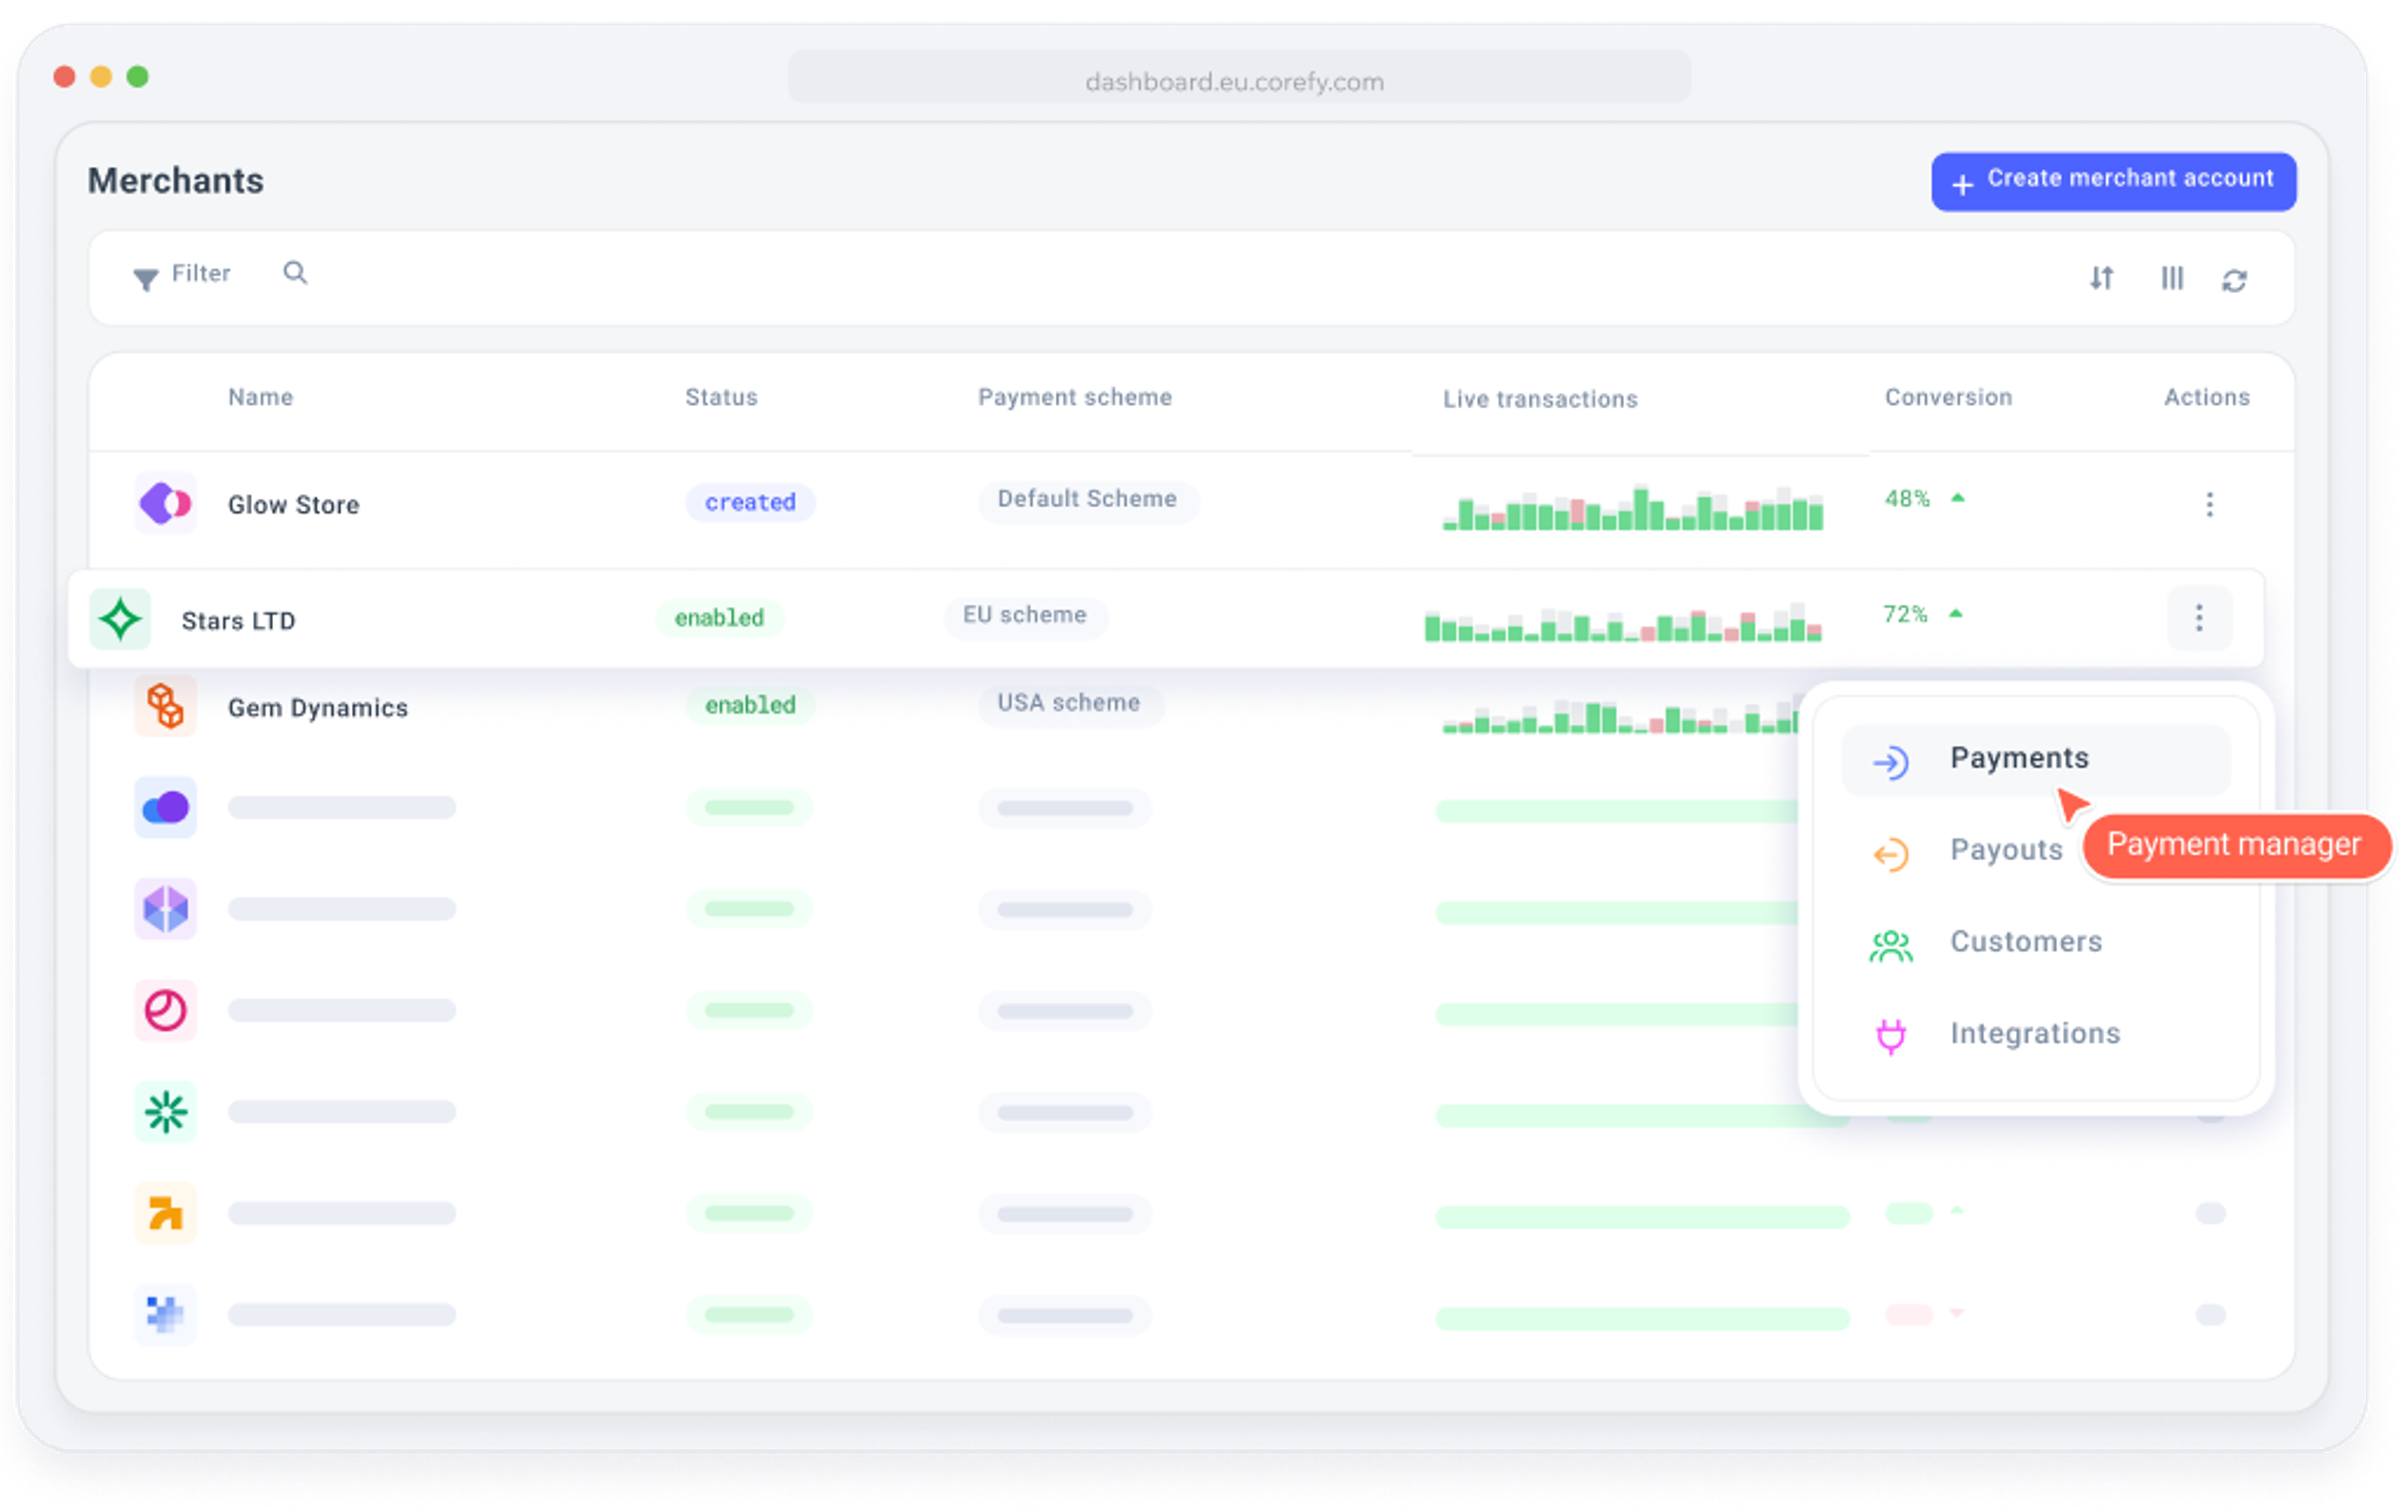Click the Glow Store logo icon

pos(165,503)
